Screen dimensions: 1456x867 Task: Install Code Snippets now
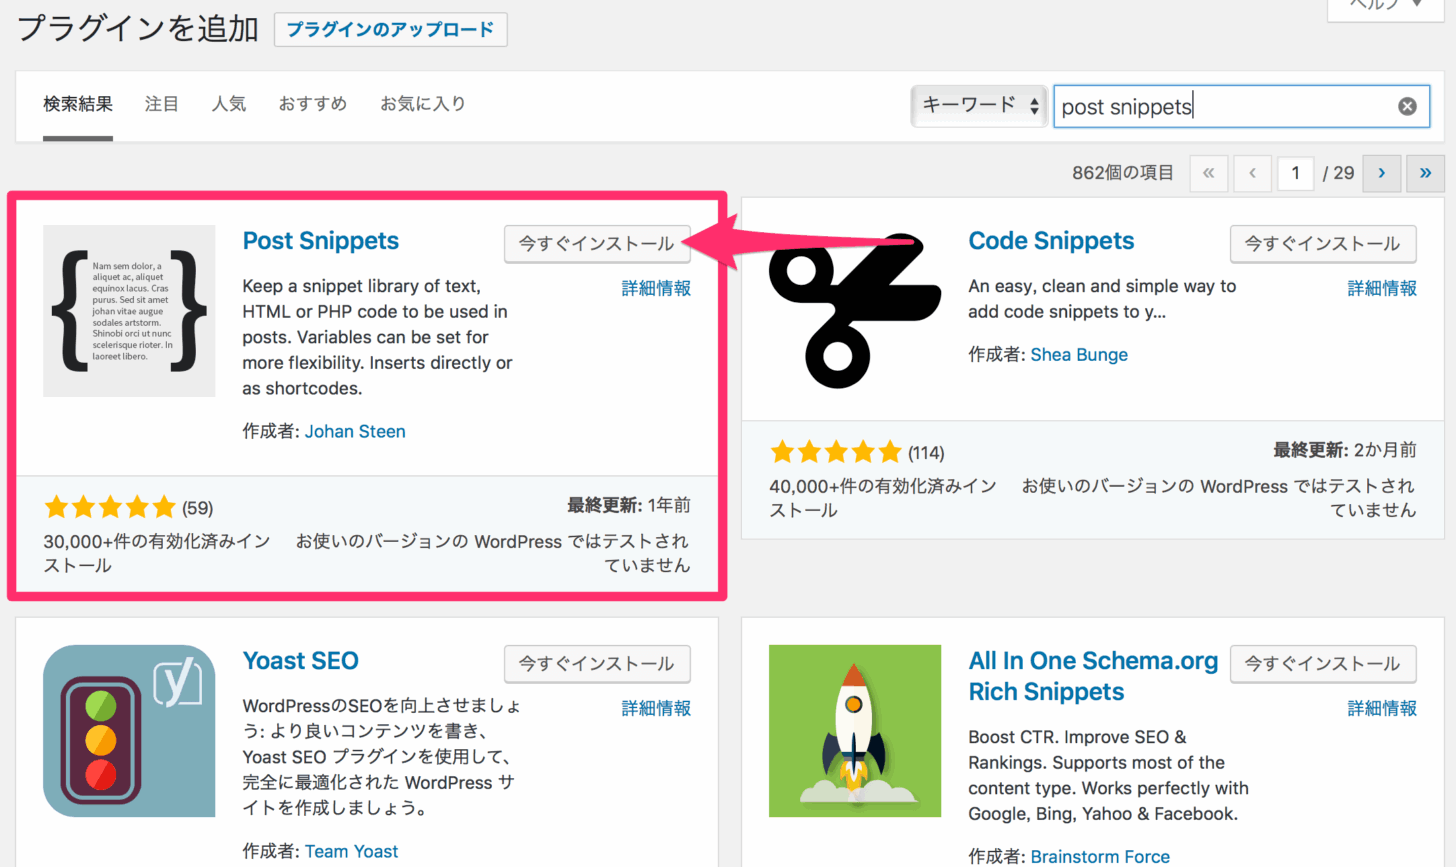[1323, 243]
